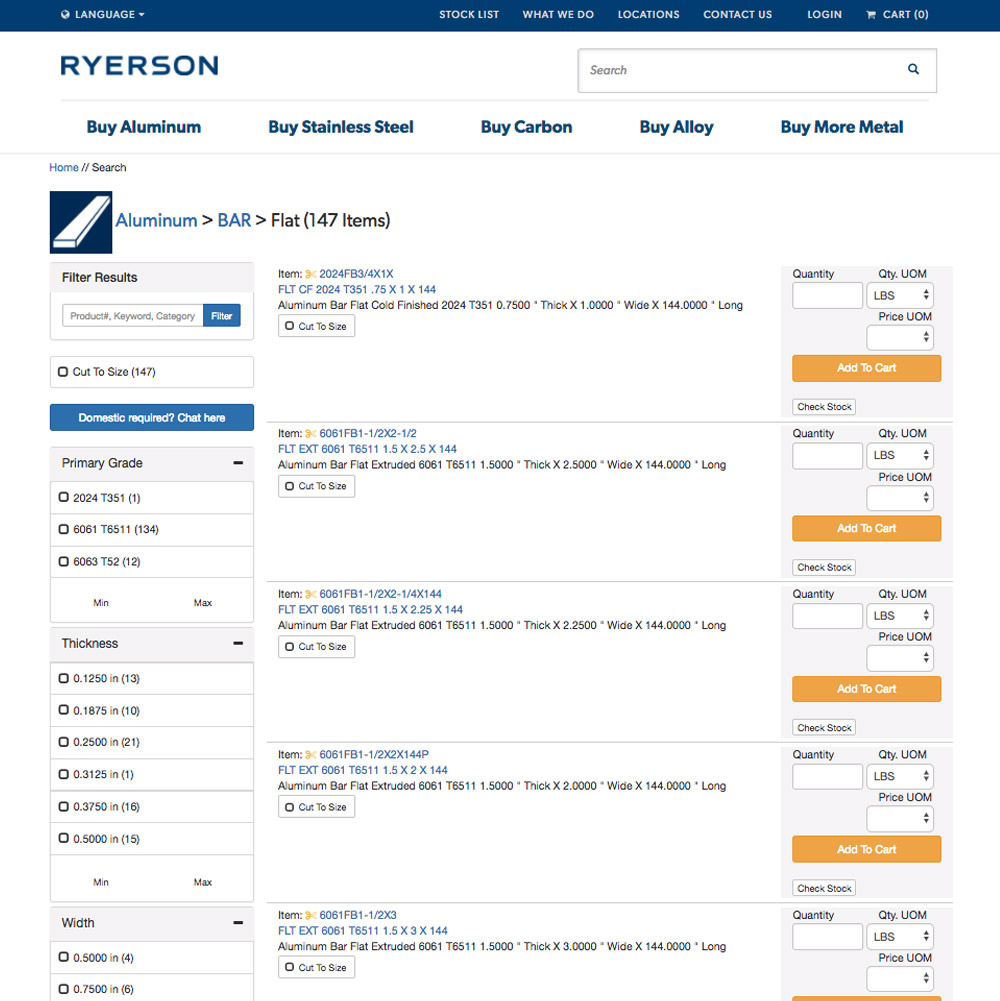Open the Buy Alloy menu
1000x1001 pixels.
676,127
